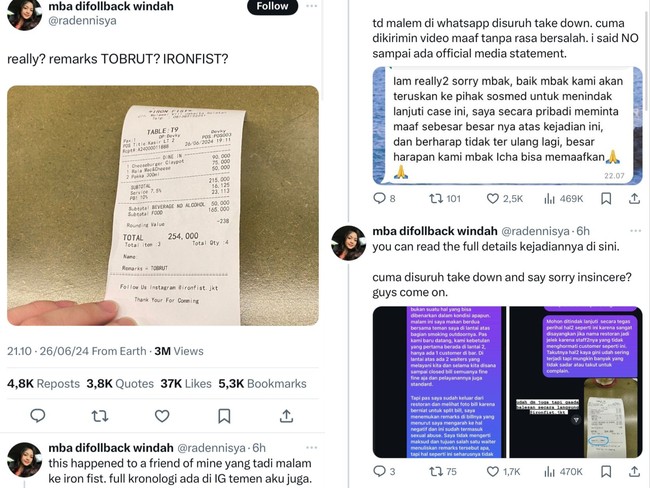Open more options on full details tweet
650x488 pixels.
tap(635, 231)
